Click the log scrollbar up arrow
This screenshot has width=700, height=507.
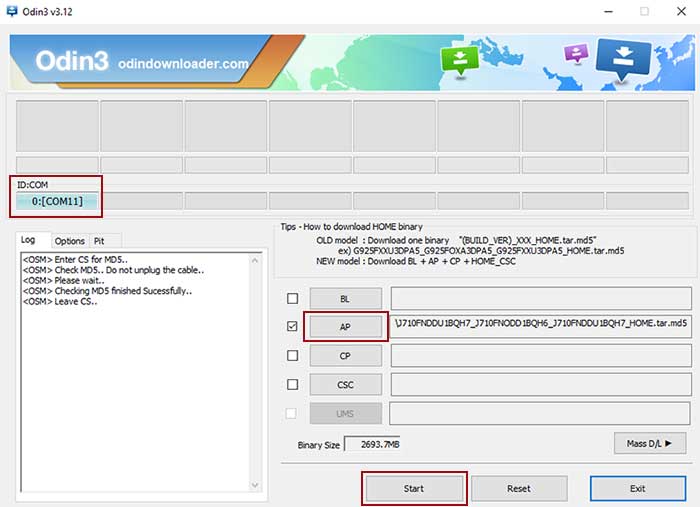click(x=255, y=259)
